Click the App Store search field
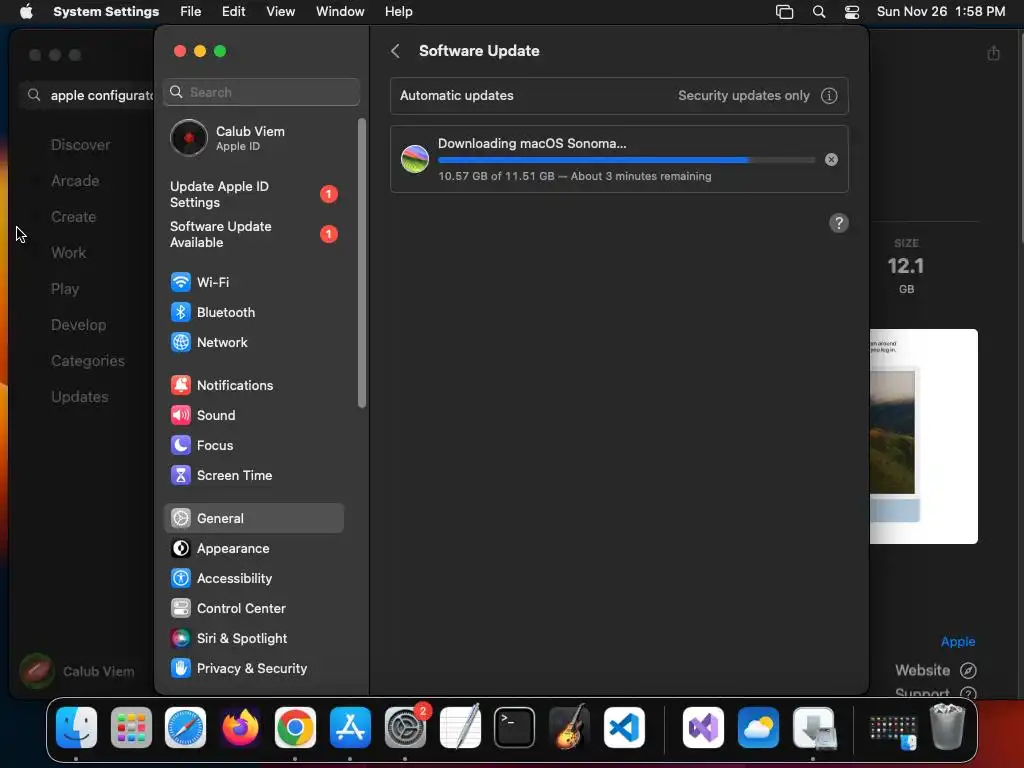The height and width of the screenshot is (768, 1024). point(88,95)
